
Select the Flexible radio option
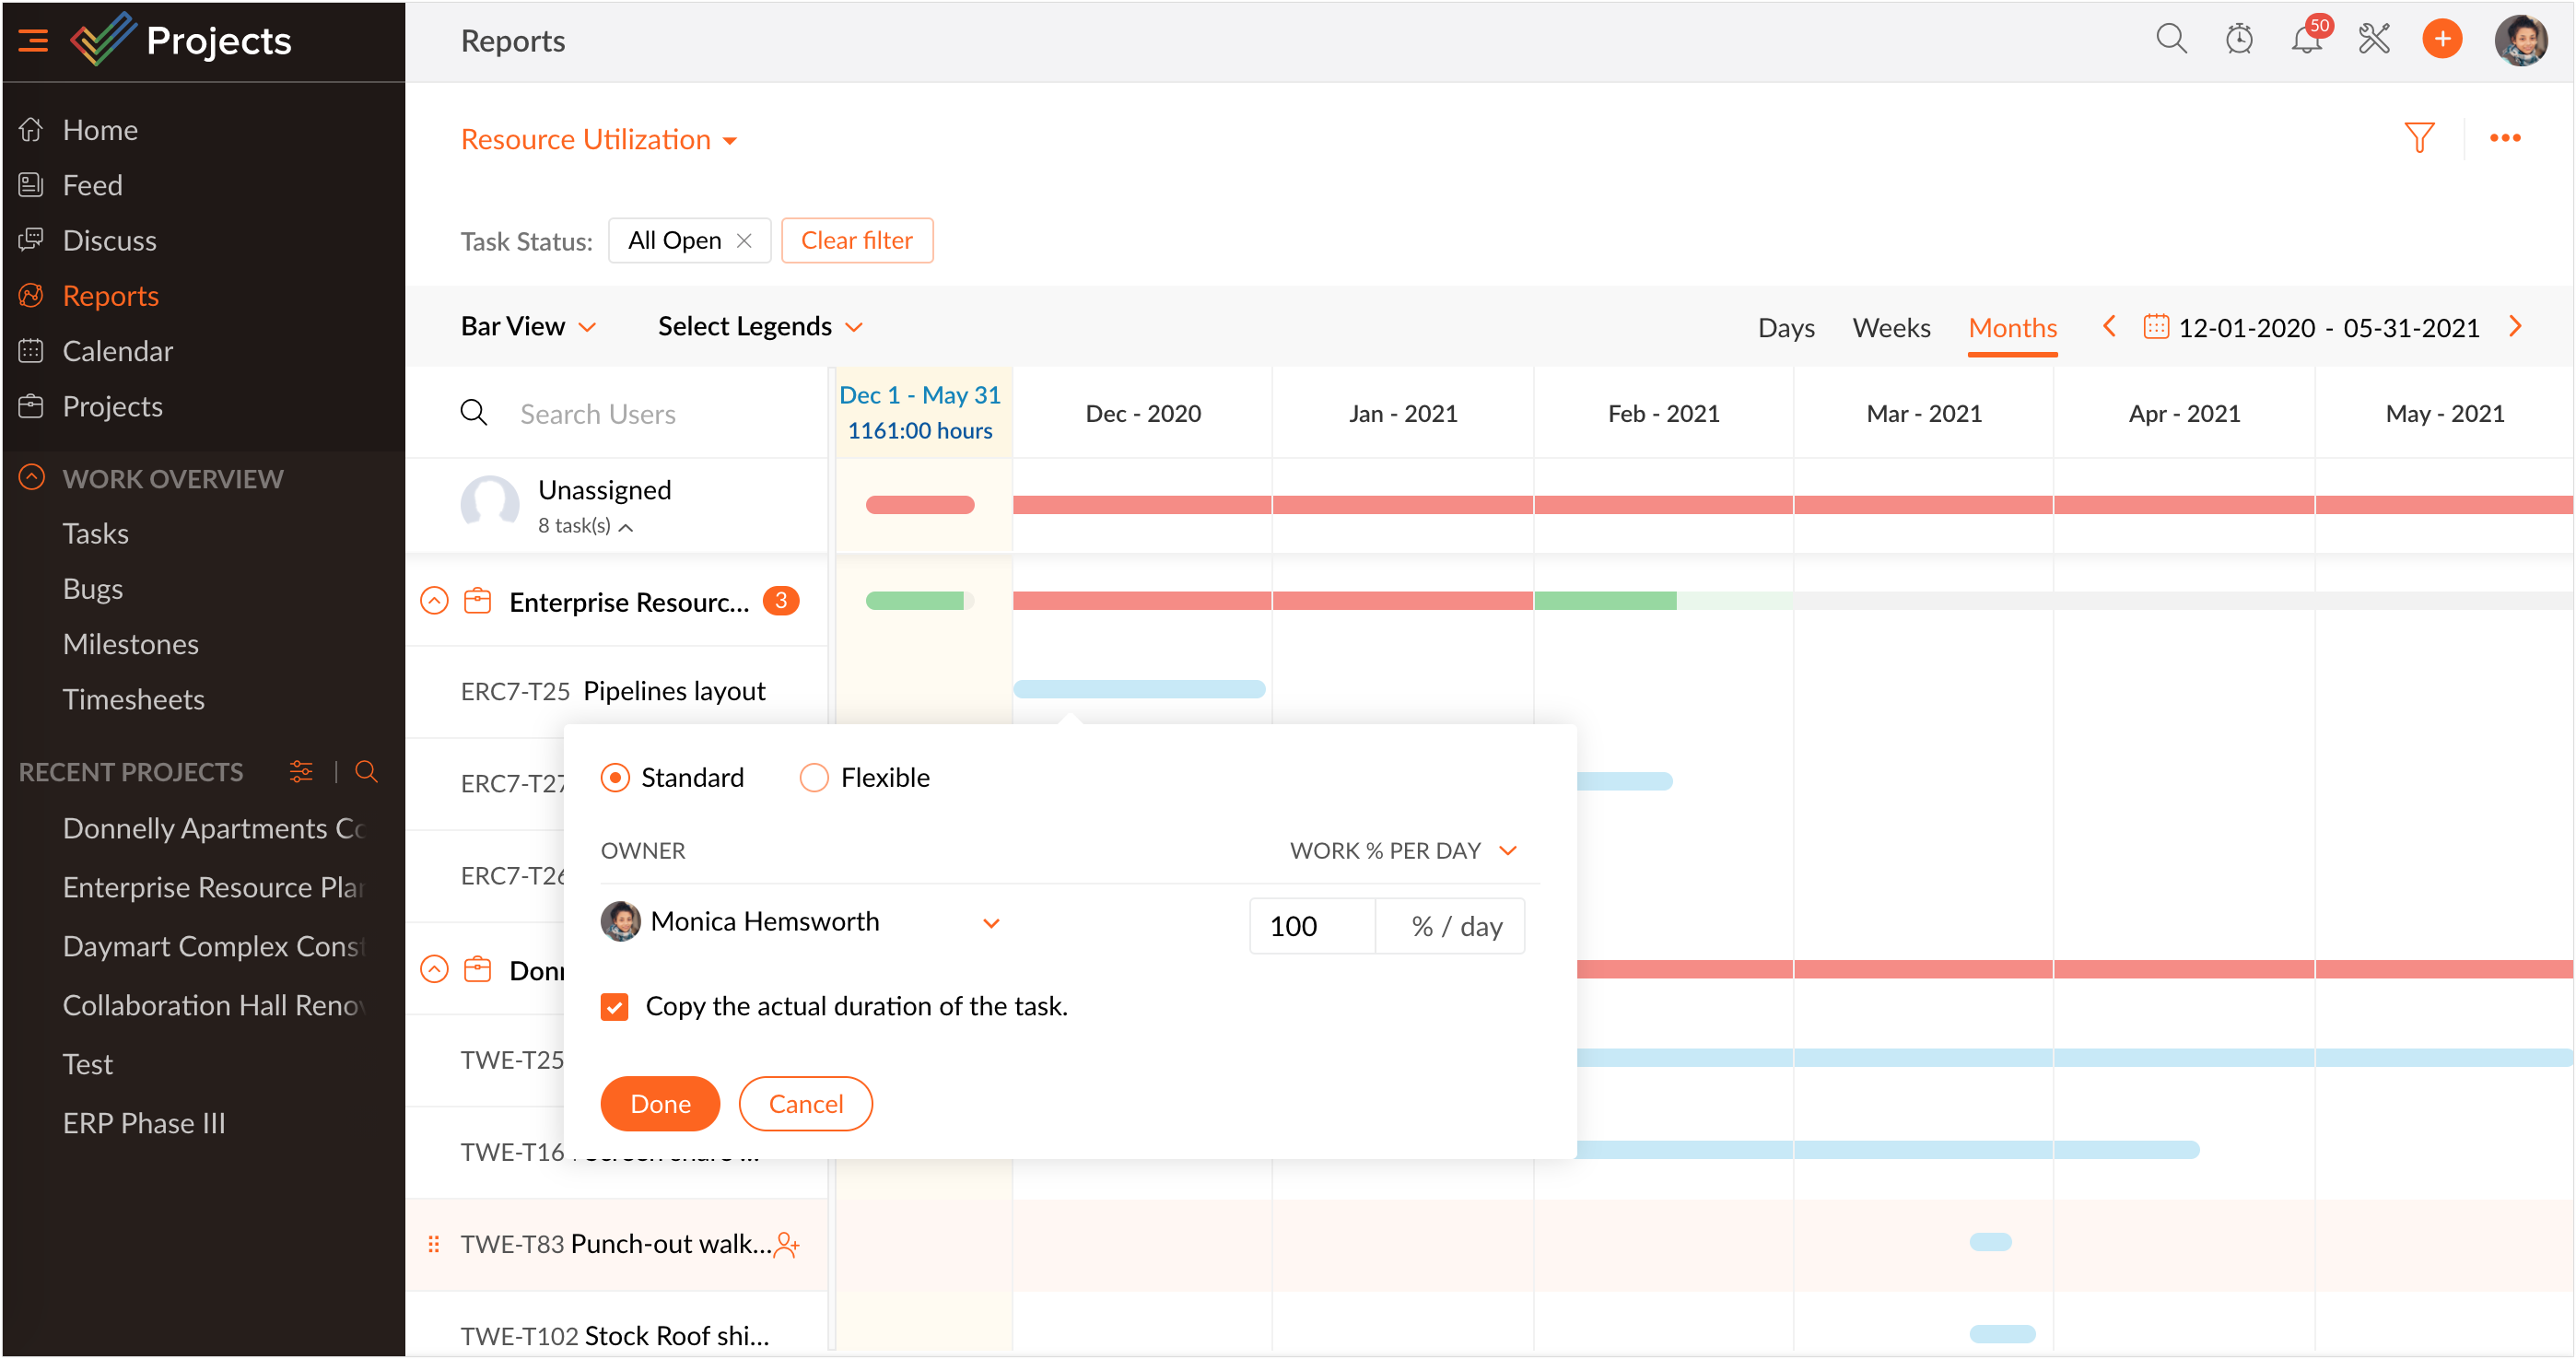click(814, 777)
